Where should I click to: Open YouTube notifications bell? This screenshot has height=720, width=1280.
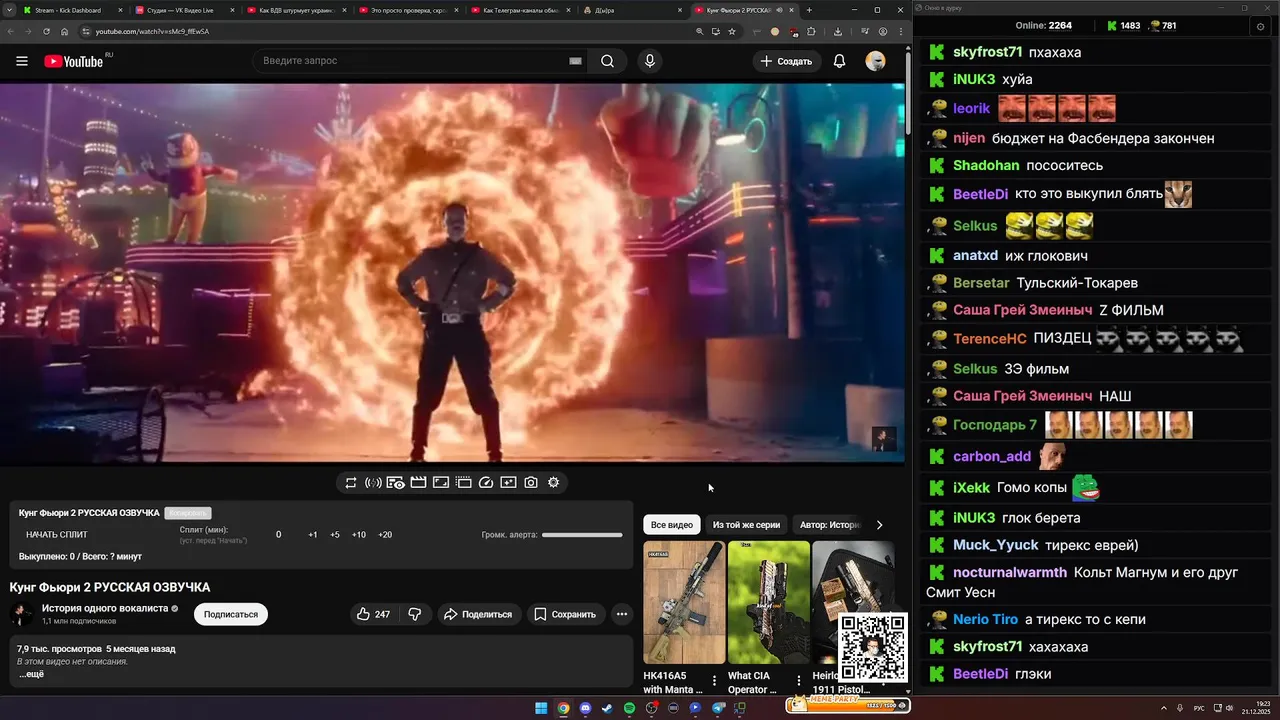pos(840,61)
